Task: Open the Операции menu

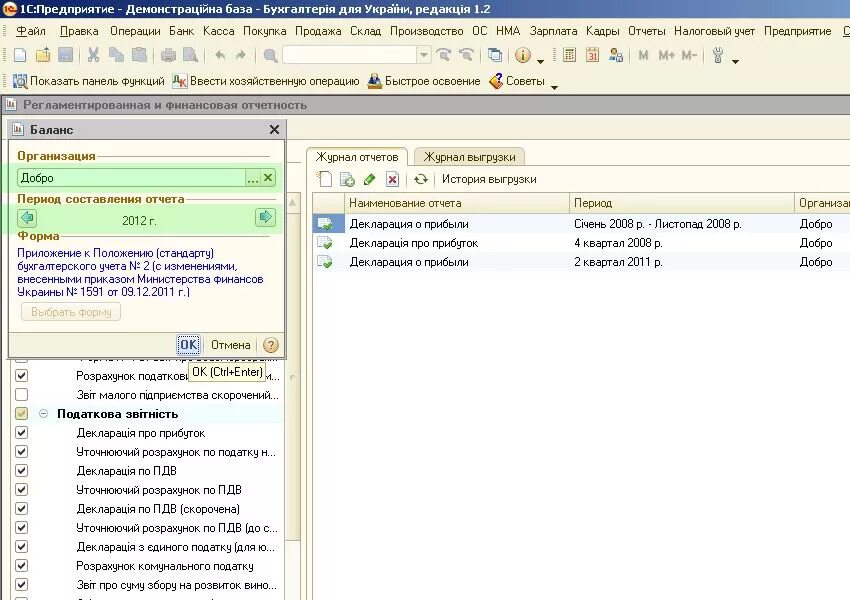Action: (135, 31)
